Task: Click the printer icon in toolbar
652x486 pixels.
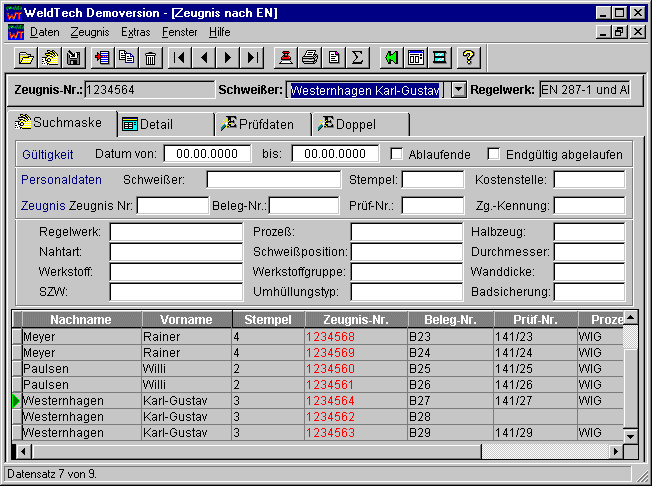Action: tap(310, 58)
